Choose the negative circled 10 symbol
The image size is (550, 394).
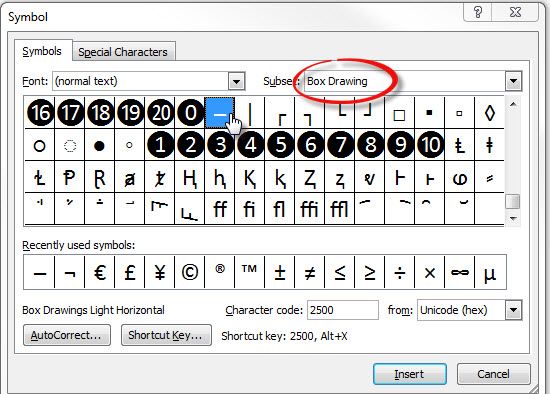(x=430, y=145)
